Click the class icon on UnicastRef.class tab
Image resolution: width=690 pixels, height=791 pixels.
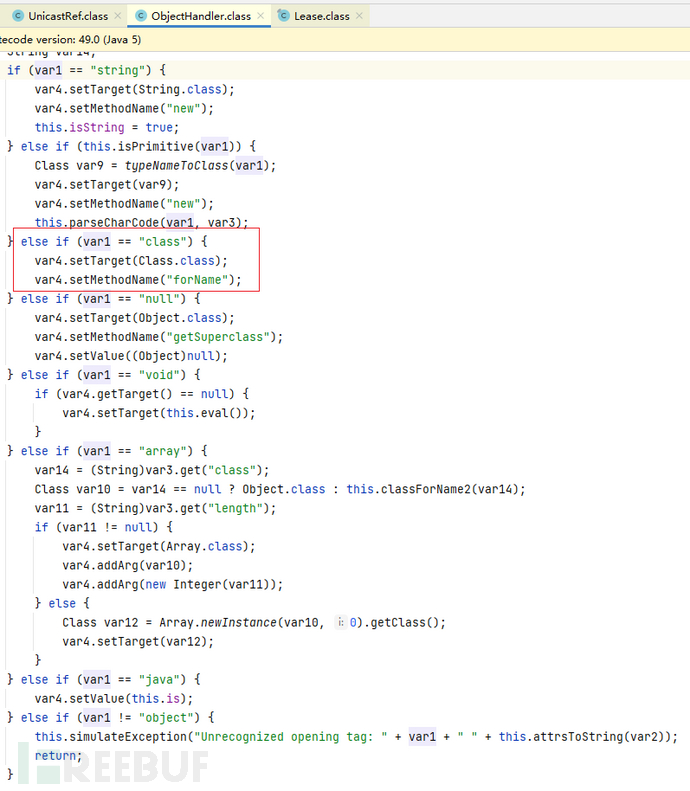(x=17, y=16)
